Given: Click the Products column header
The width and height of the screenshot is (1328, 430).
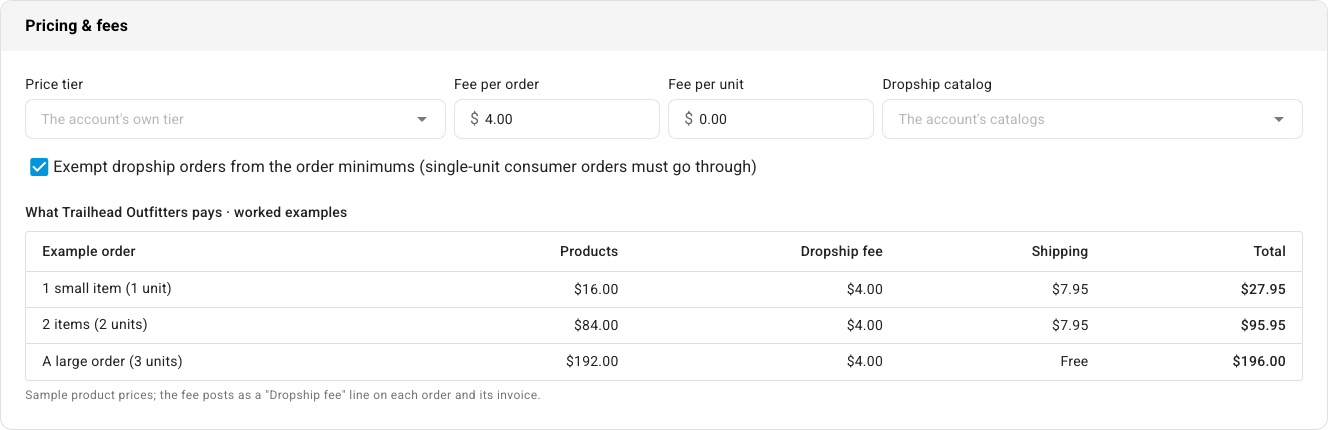Looking at the screenshot, I should [589, 251].
